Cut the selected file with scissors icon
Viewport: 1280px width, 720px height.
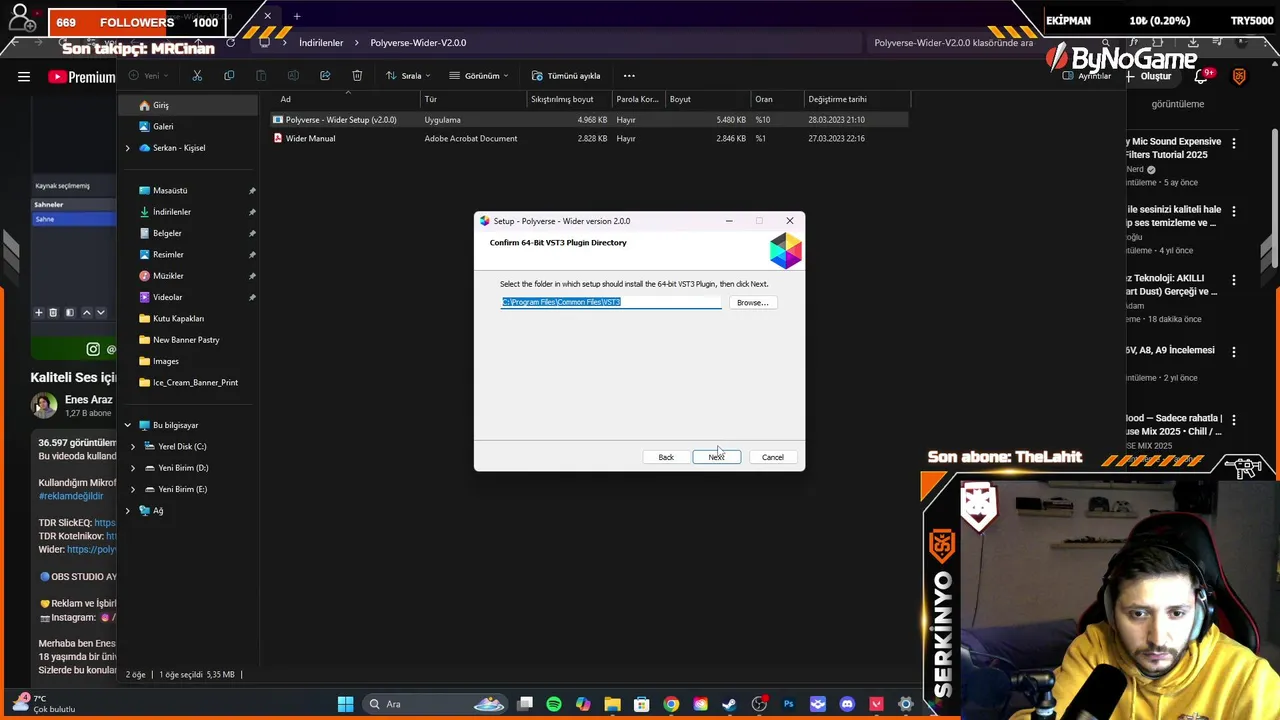pos(197,76)
